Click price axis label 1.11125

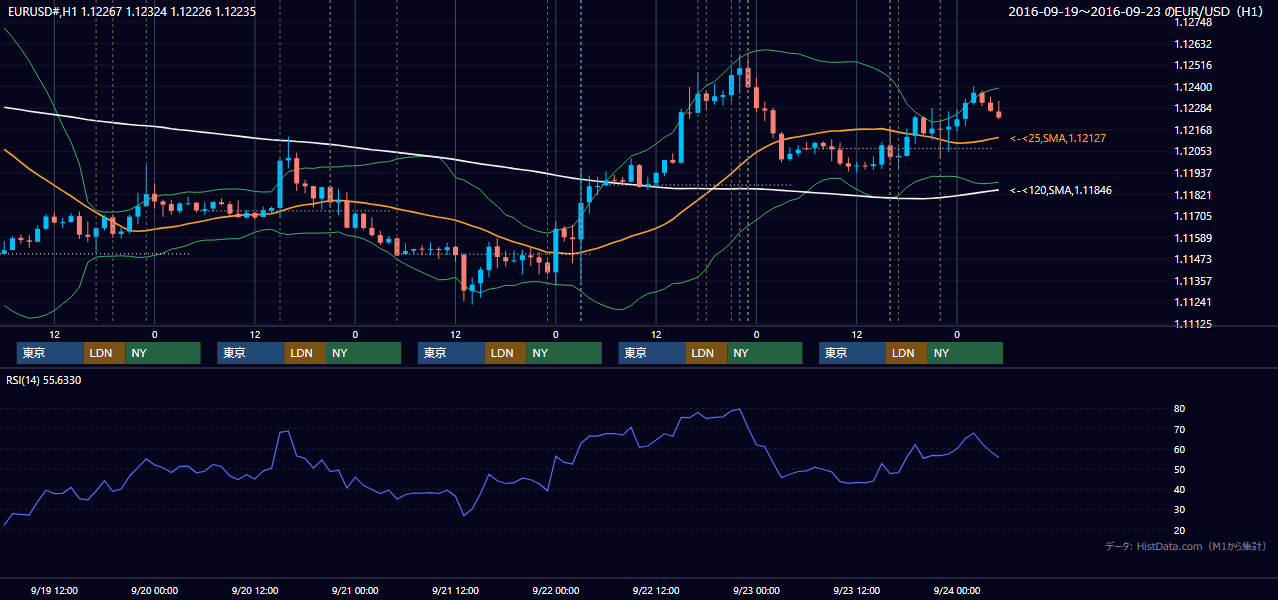(x=1194, y=324)
